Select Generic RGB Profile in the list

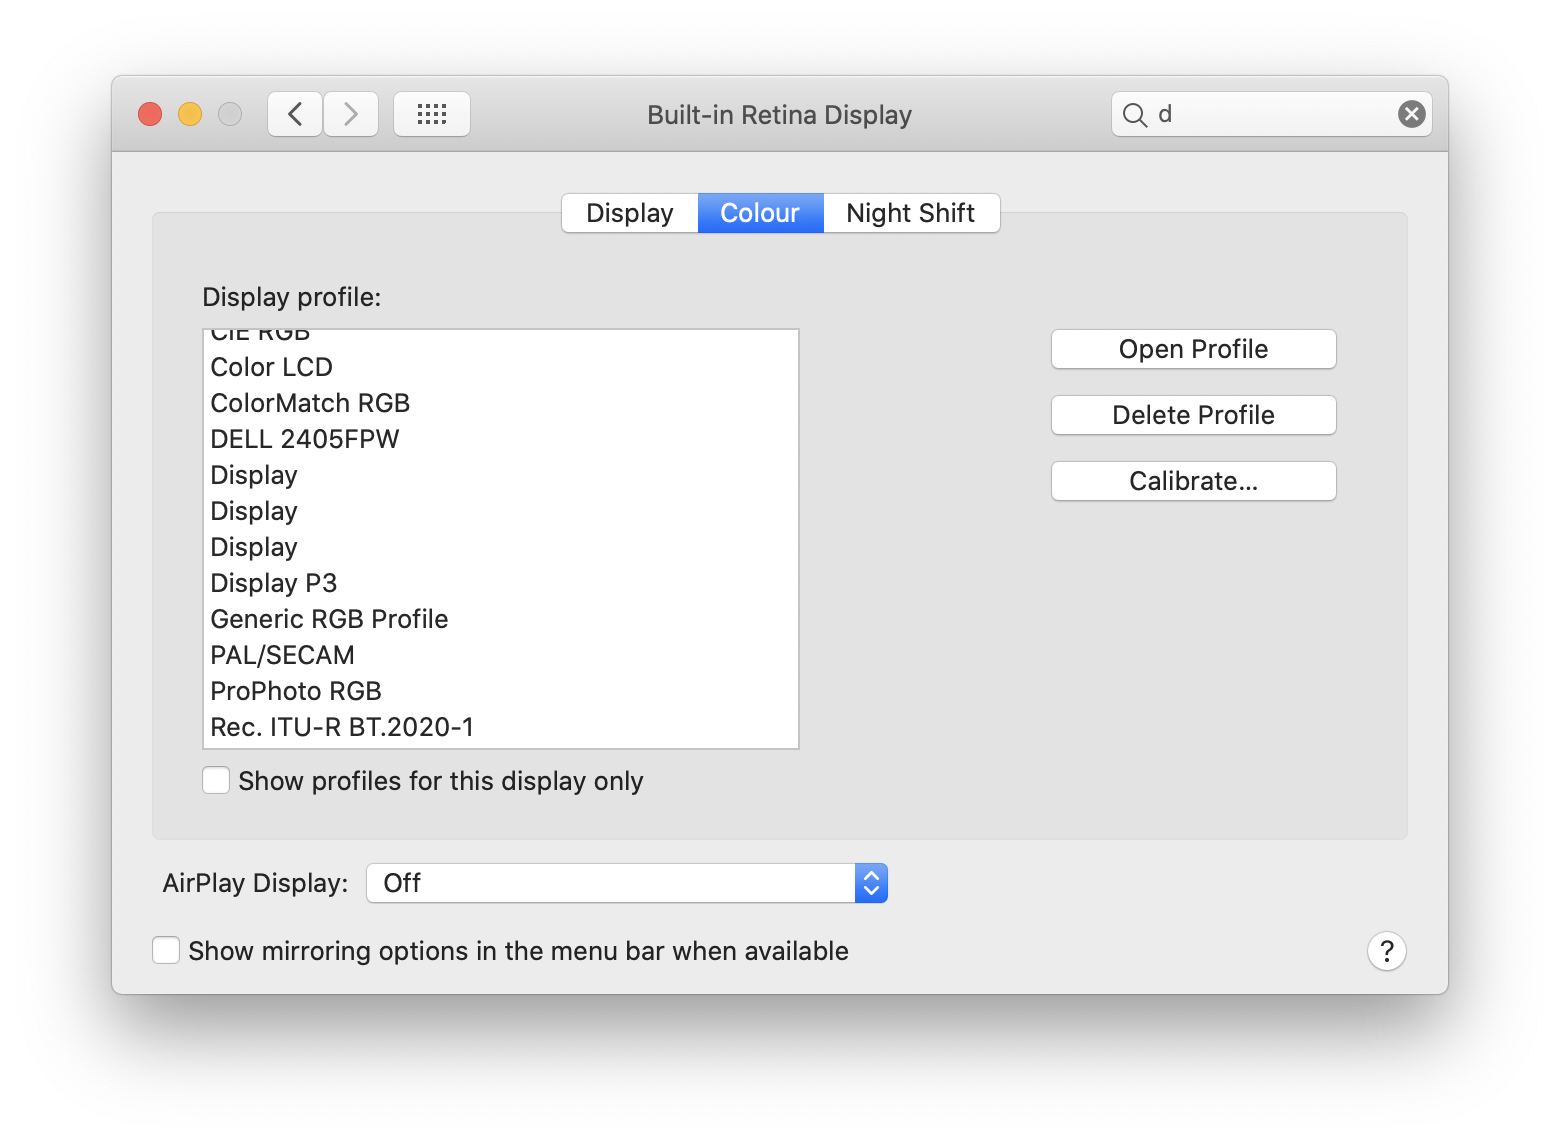tap(501, 619)
